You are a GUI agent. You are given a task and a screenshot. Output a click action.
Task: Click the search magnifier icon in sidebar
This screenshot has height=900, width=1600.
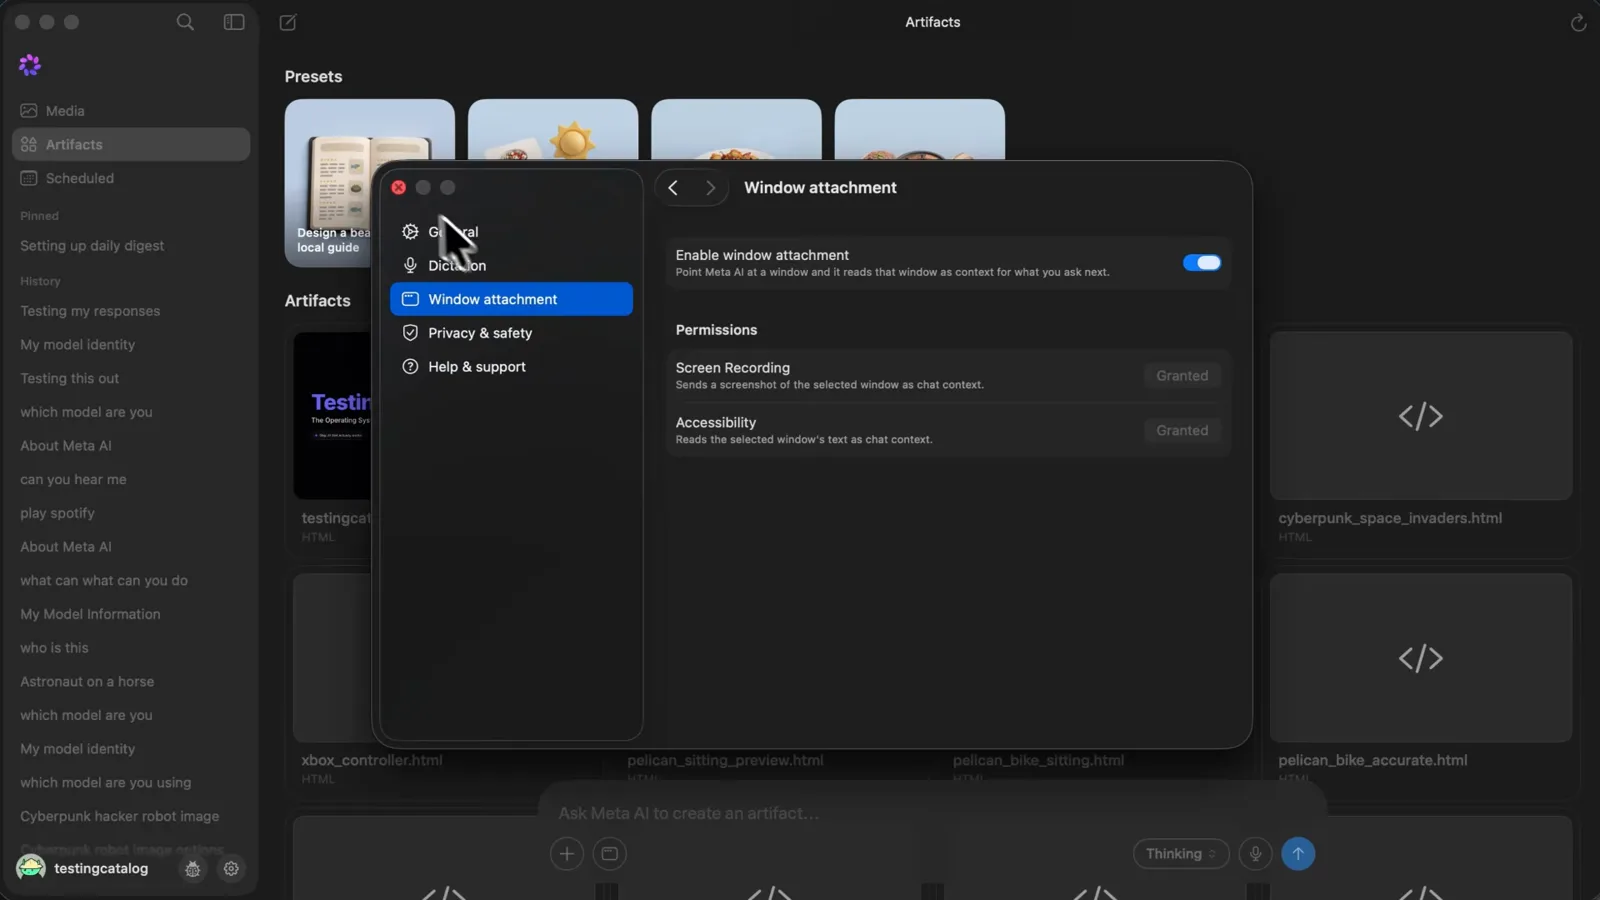185,22
